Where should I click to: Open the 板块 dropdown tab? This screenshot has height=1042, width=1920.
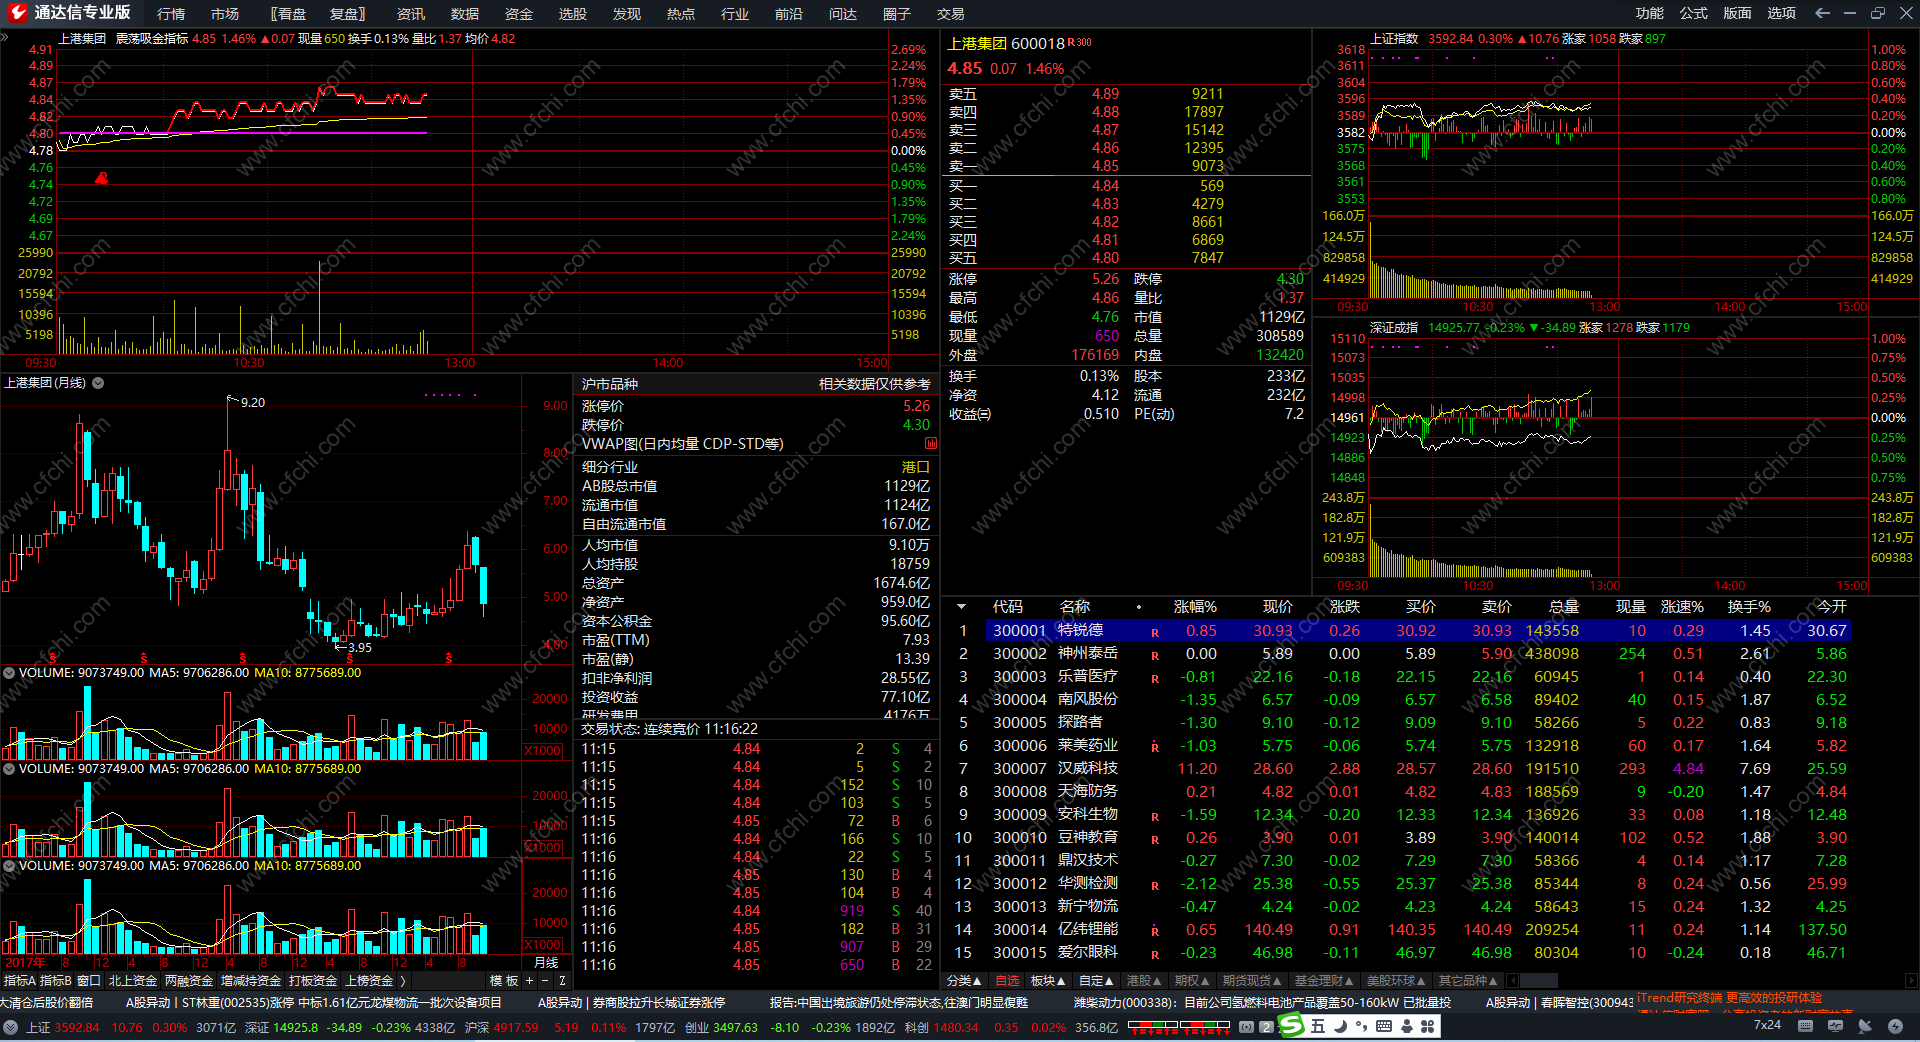pos(1048,981)
